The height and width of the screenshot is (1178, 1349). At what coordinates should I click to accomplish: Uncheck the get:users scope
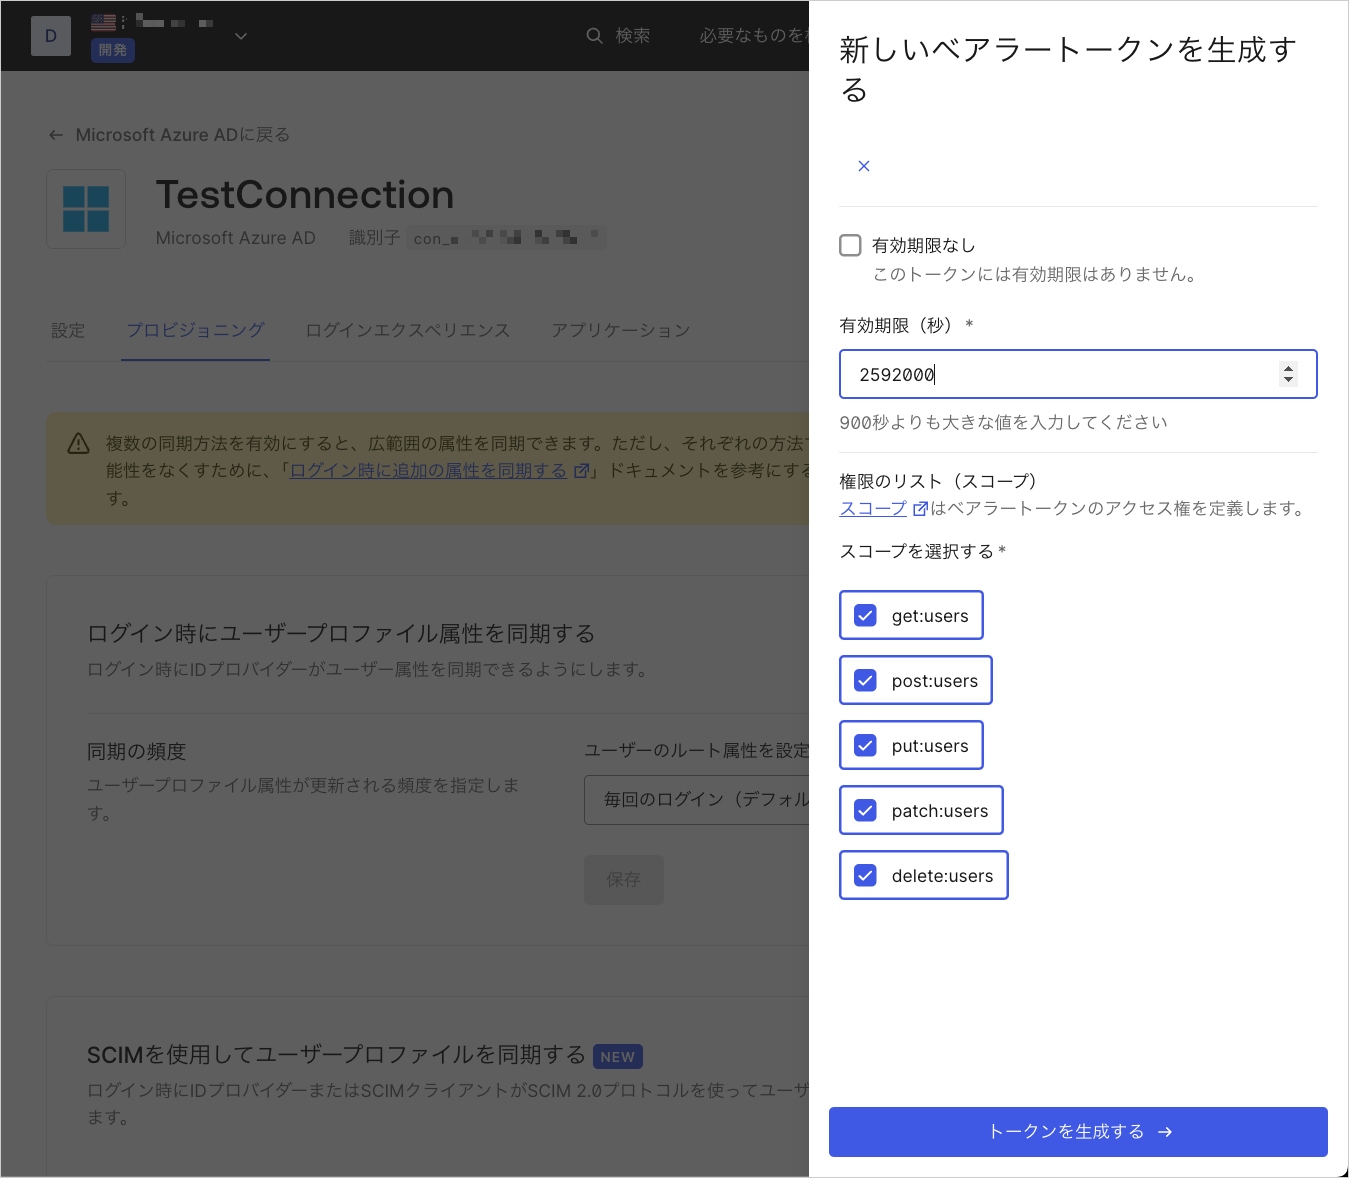[865, 615]
